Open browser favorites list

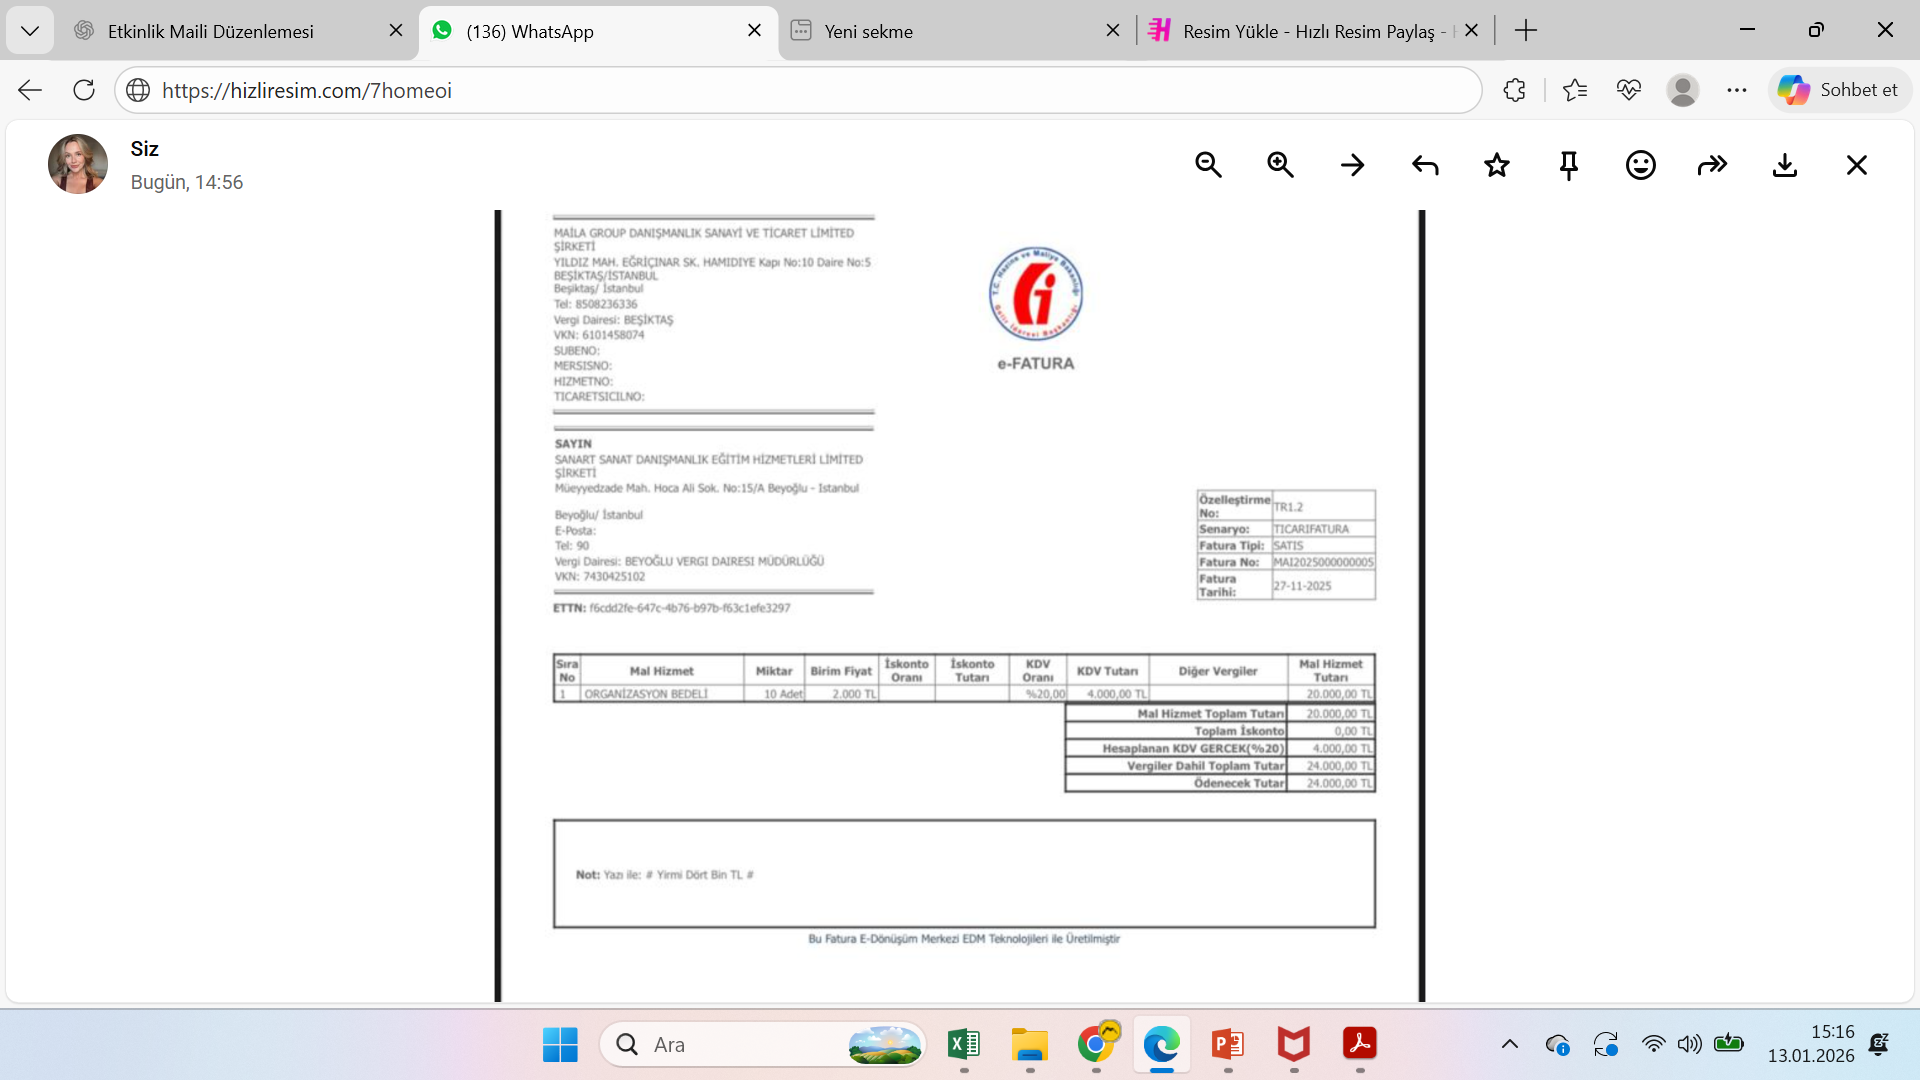[1575, 90]
